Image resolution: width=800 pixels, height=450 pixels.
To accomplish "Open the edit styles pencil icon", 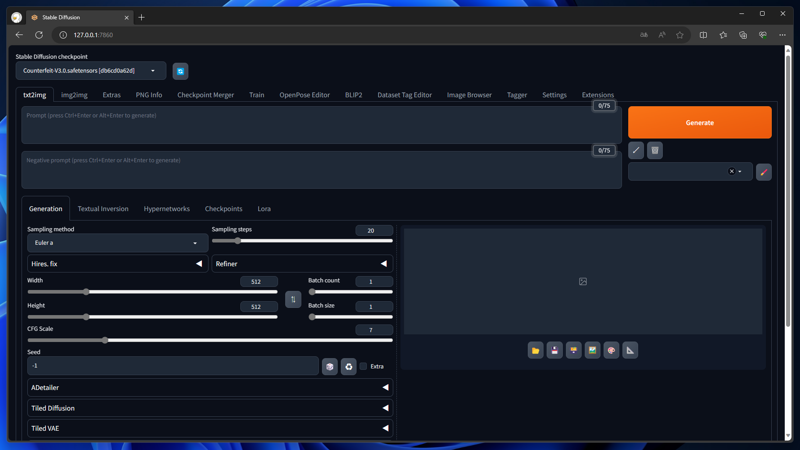I will click(x=763, y=172).
